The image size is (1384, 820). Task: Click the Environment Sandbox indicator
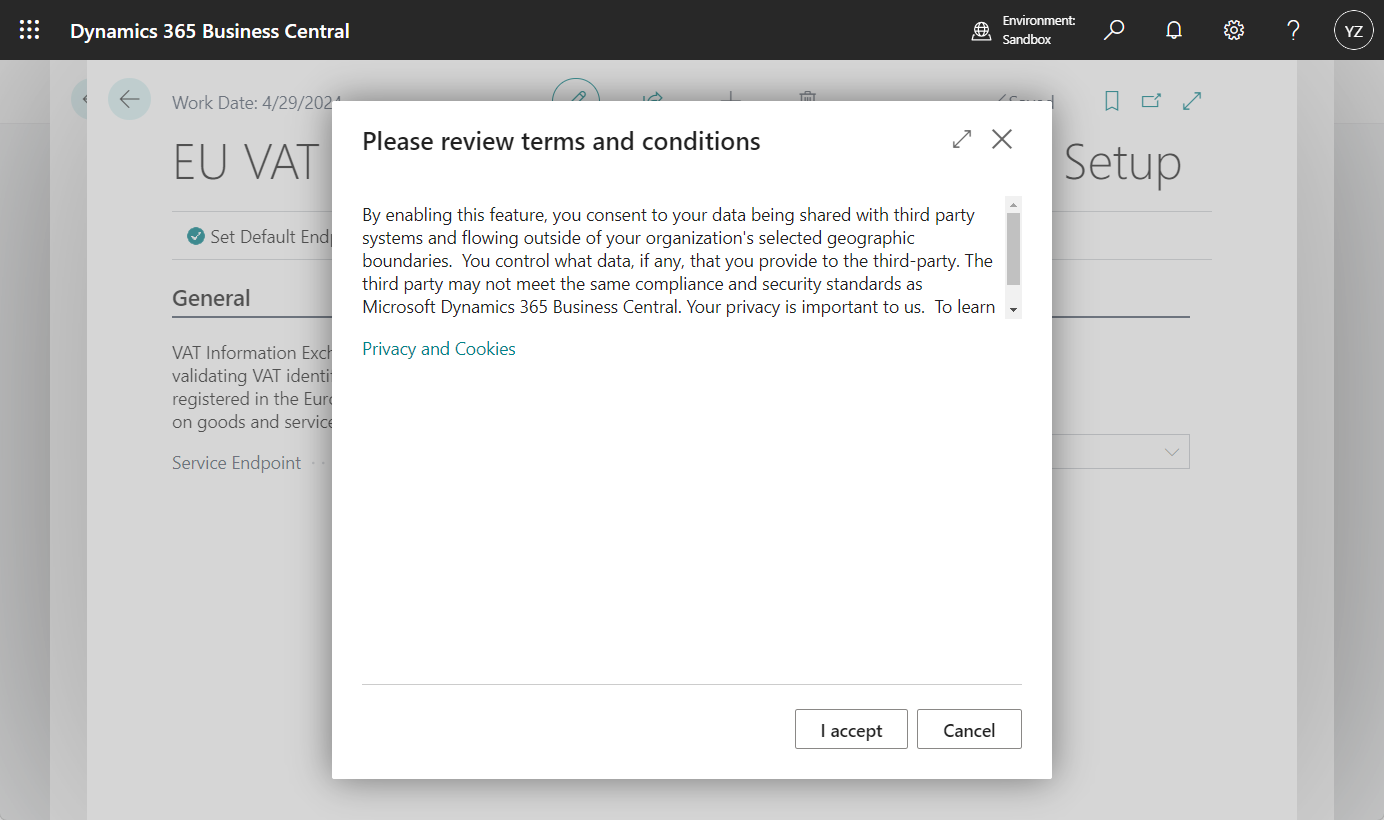[x=1025, y=30]
